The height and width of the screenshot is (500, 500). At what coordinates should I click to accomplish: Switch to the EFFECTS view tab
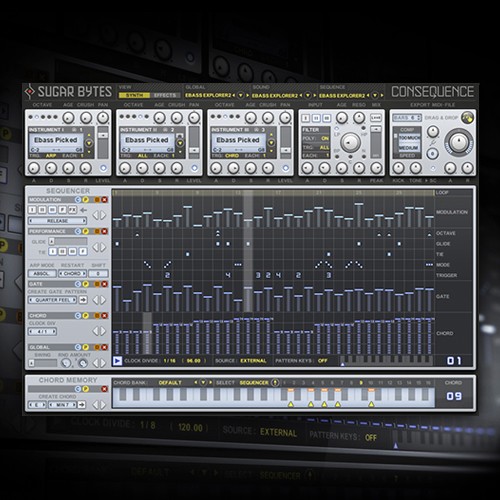(x=165, y=95)
